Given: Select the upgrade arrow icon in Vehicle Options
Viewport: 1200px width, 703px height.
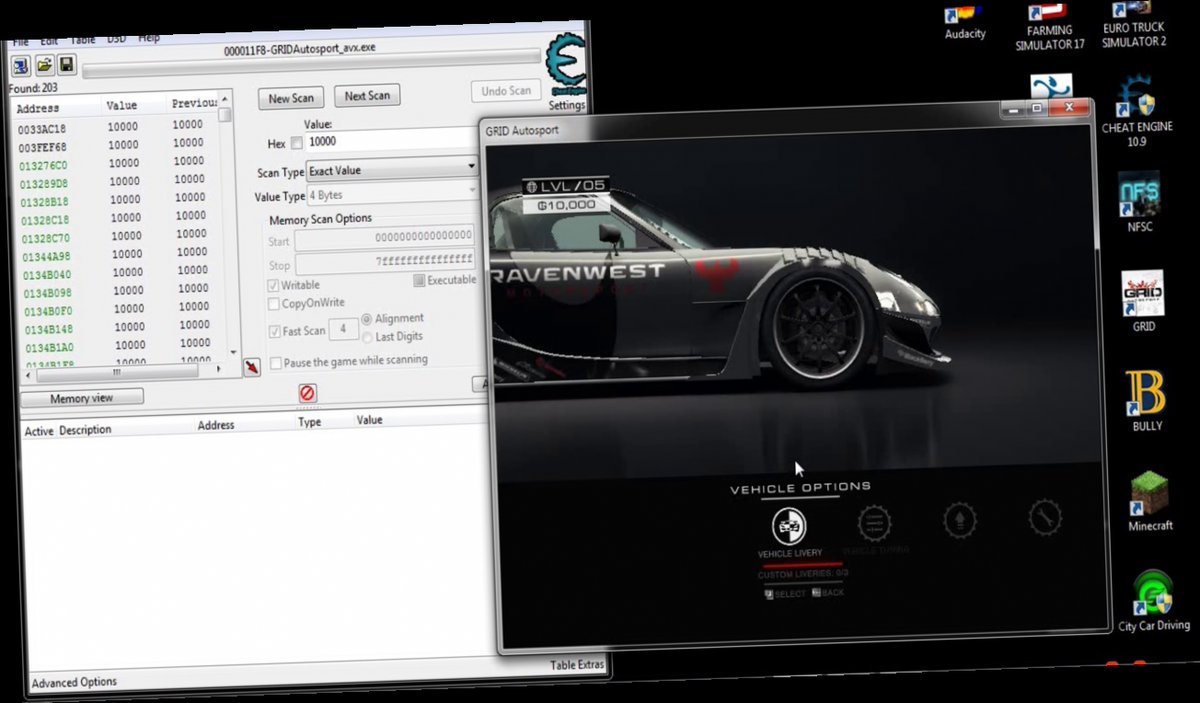Looking at the screenshot, I should tap(960, 520).
